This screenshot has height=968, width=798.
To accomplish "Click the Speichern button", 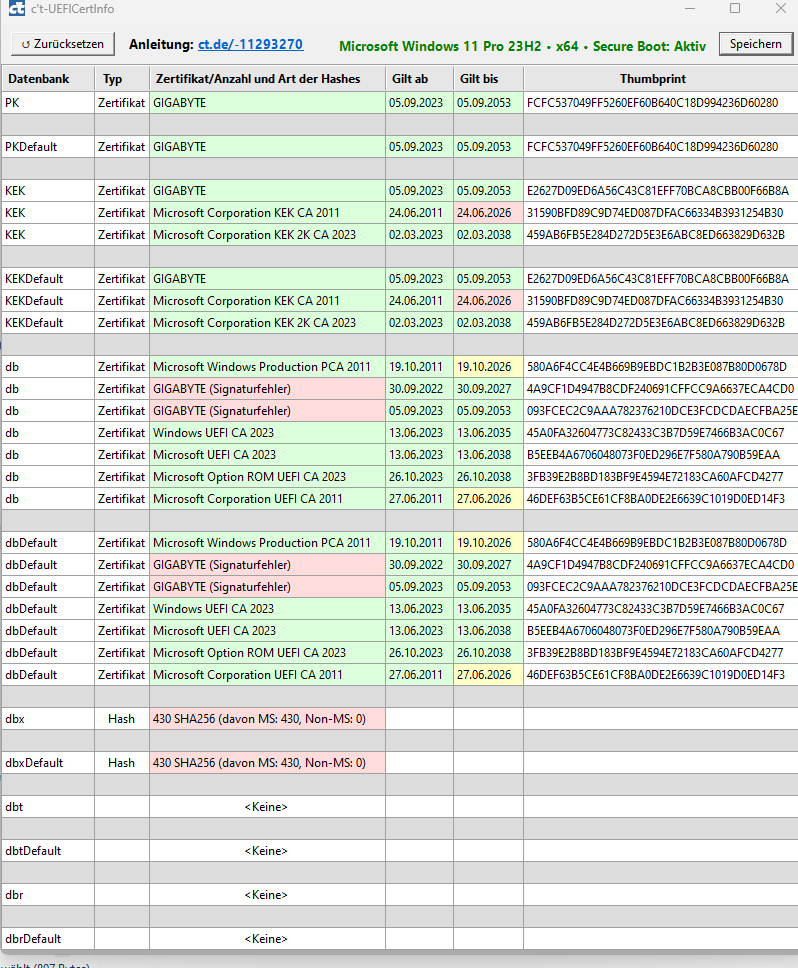I will [755, 44].
